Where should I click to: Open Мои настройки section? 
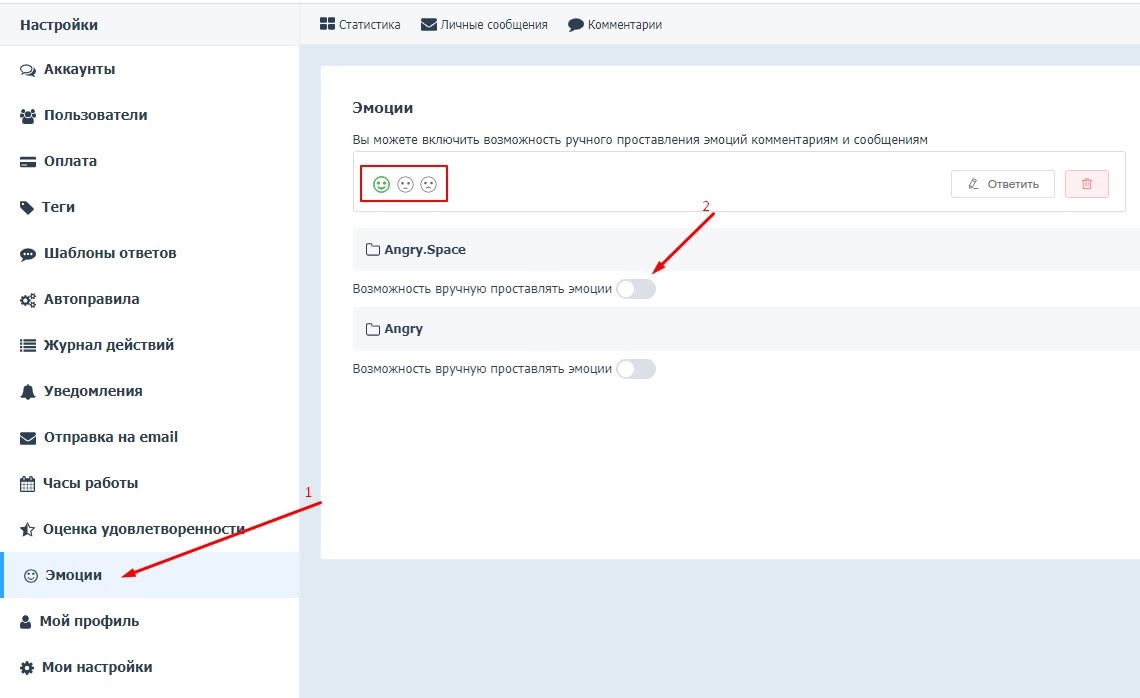[x=150, y=667]
